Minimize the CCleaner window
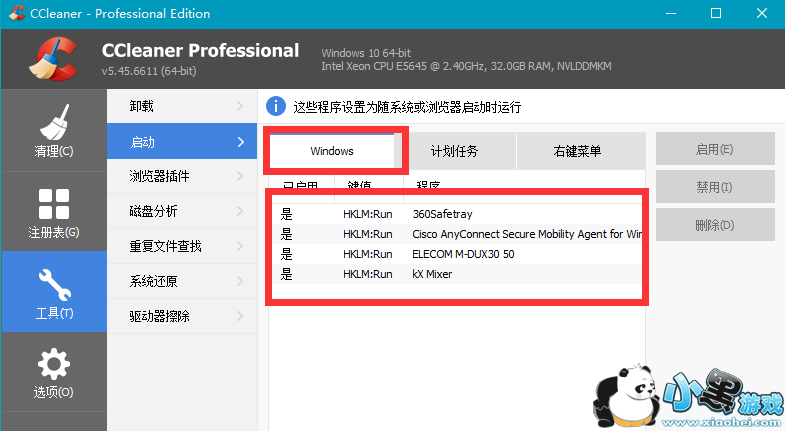The image size is (785, 431). 671,14
